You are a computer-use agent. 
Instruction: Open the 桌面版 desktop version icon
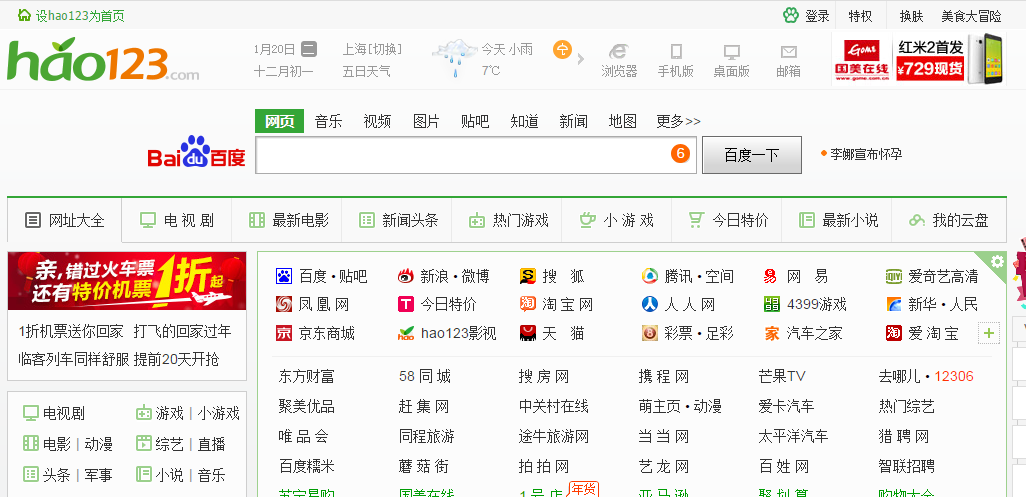tap(731, 53)
